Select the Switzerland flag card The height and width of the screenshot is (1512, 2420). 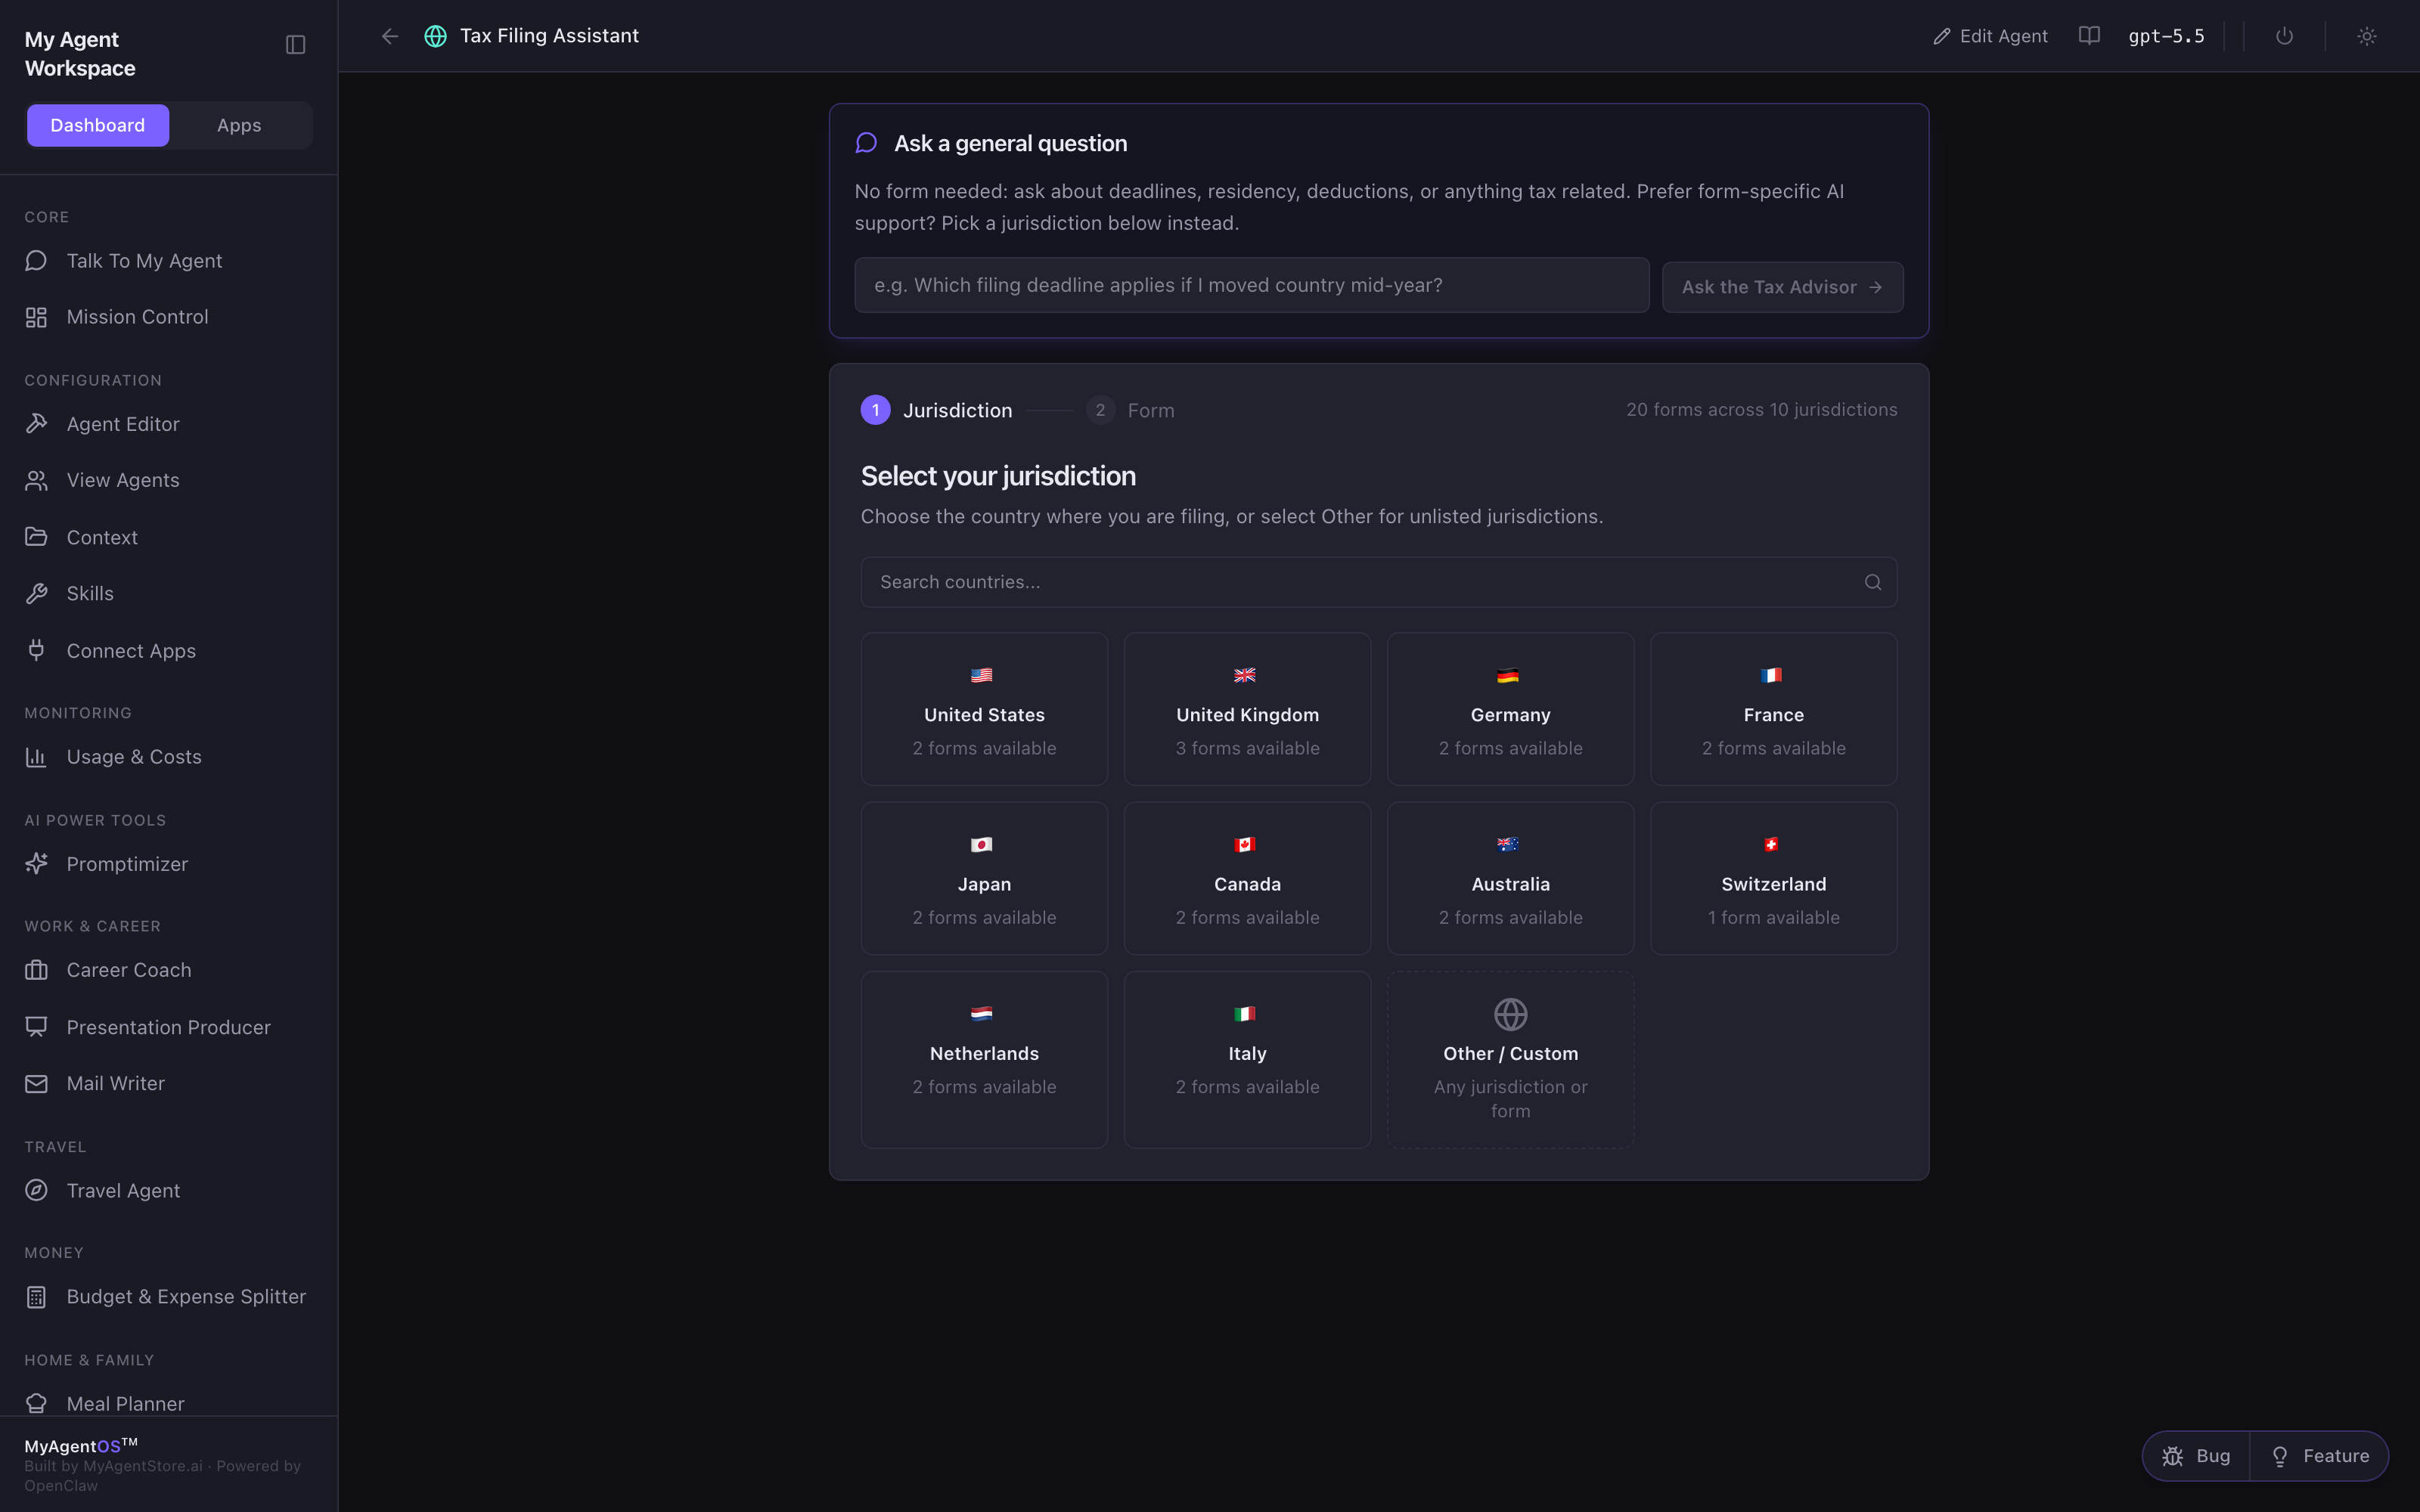pyautogui.click(x=1773, y=878)
